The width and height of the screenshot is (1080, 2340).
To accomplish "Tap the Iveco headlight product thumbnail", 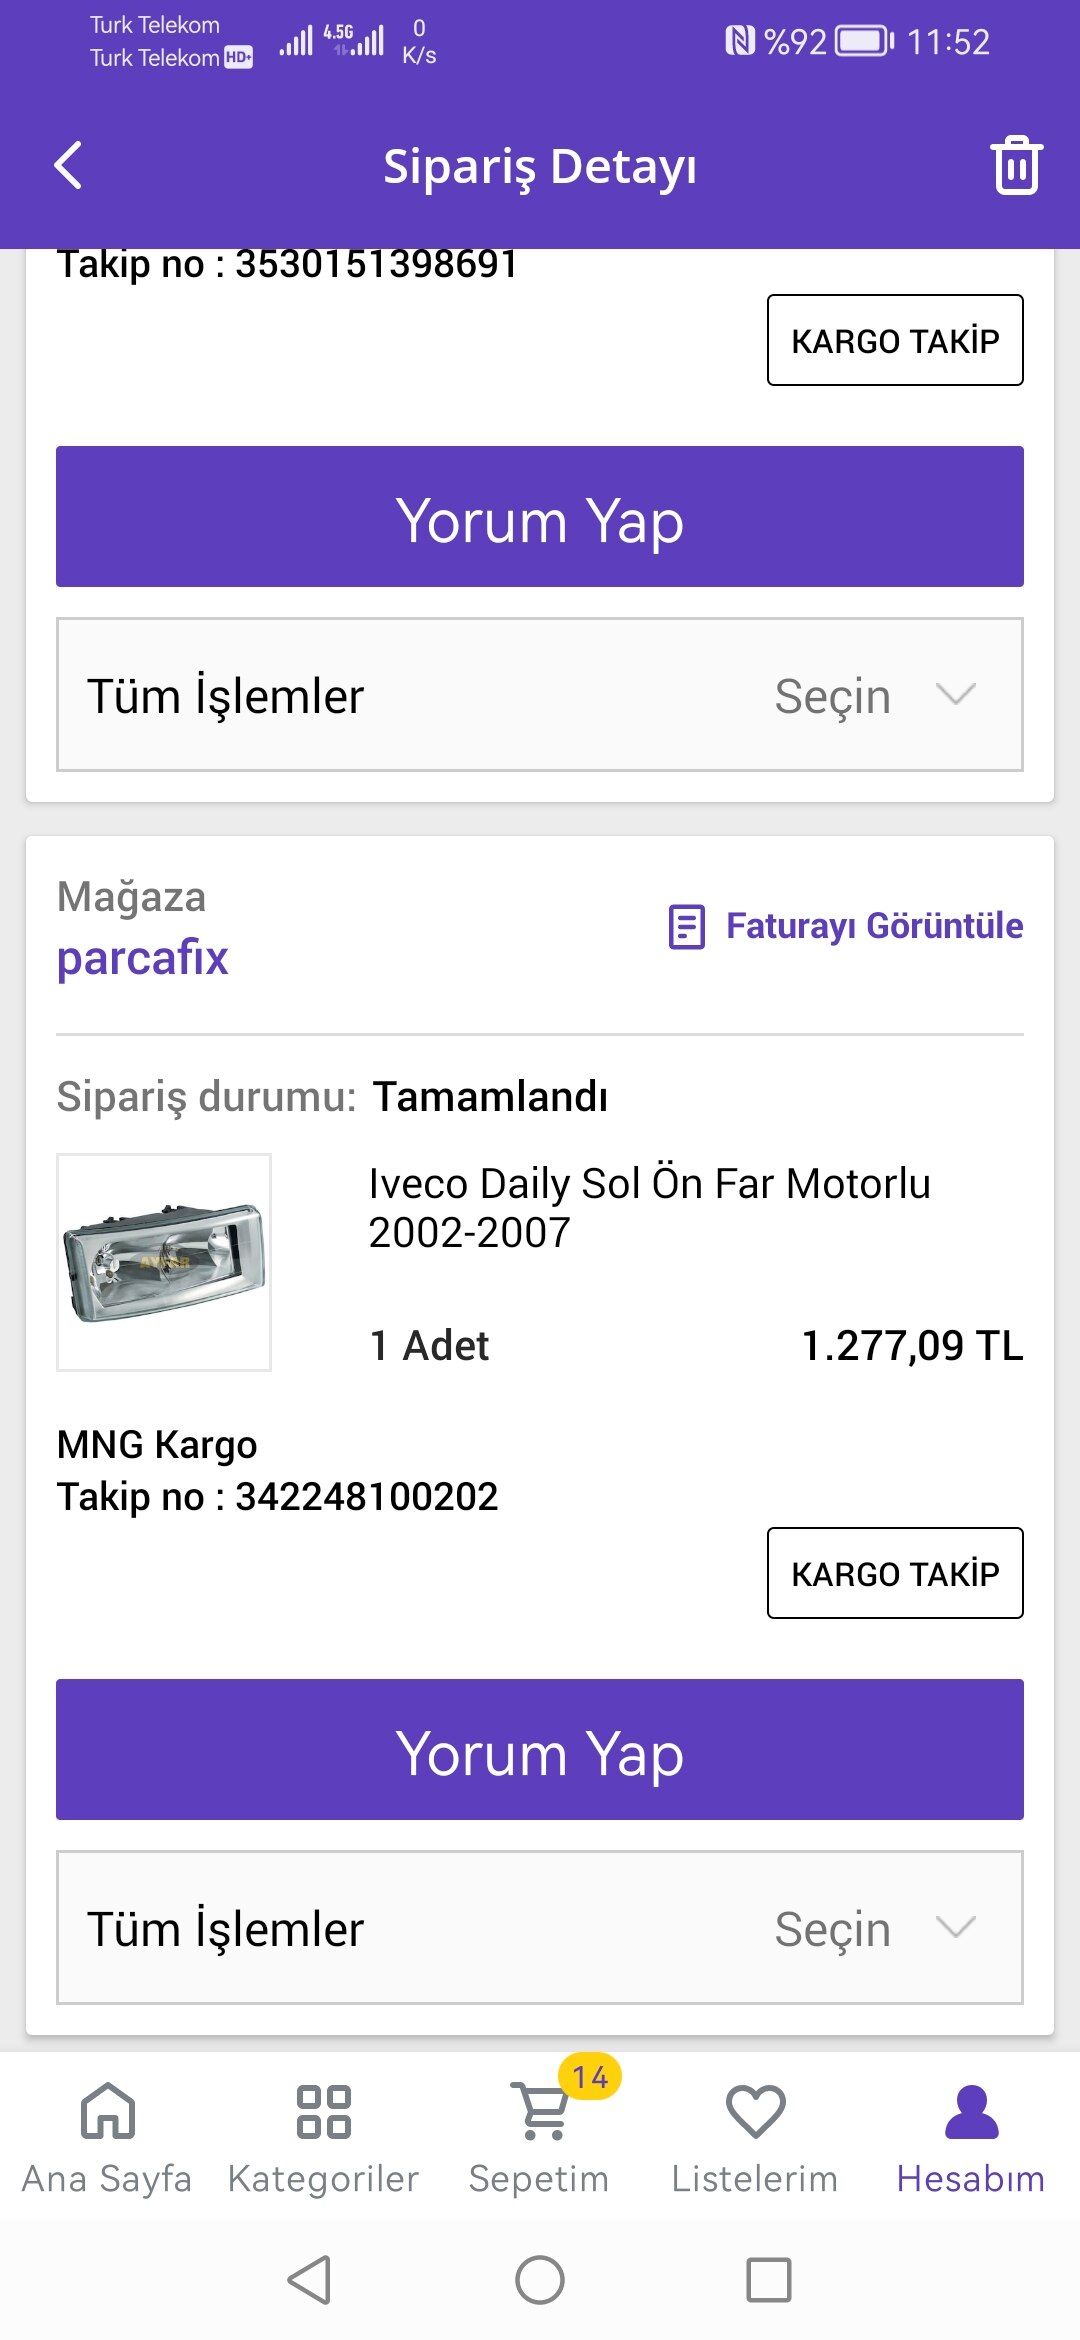I will [x=164, y=1262].
